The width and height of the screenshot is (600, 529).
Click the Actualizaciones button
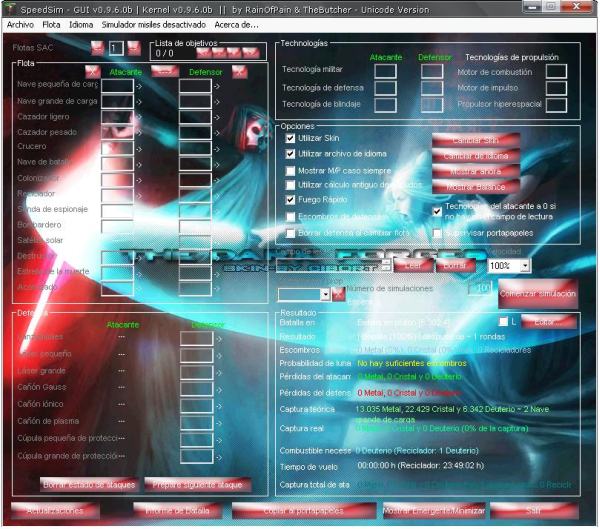point(55,511)
